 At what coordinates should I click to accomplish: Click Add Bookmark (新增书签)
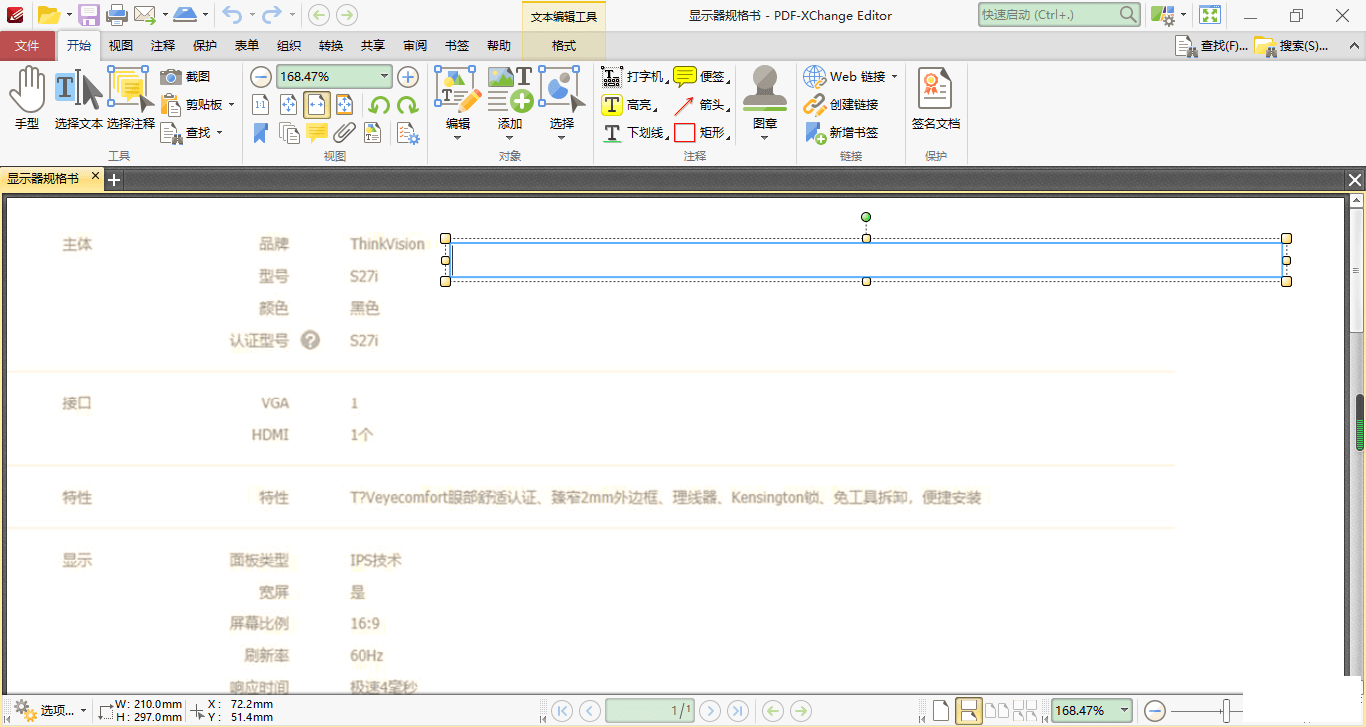pos(841,133)
